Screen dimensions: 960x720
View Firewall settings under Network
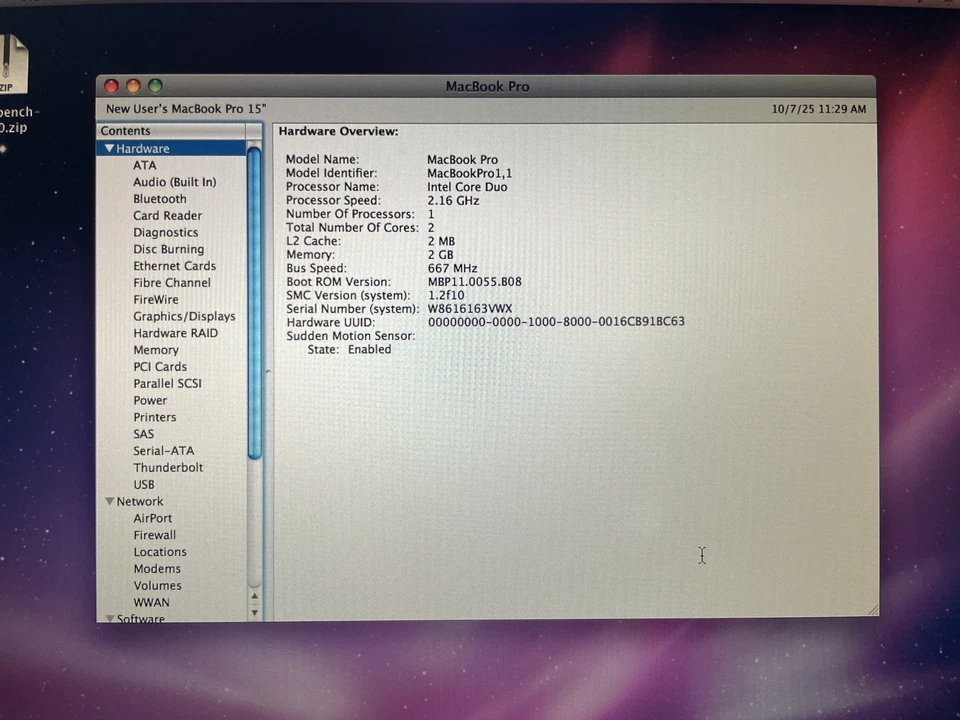click(154, 535)
